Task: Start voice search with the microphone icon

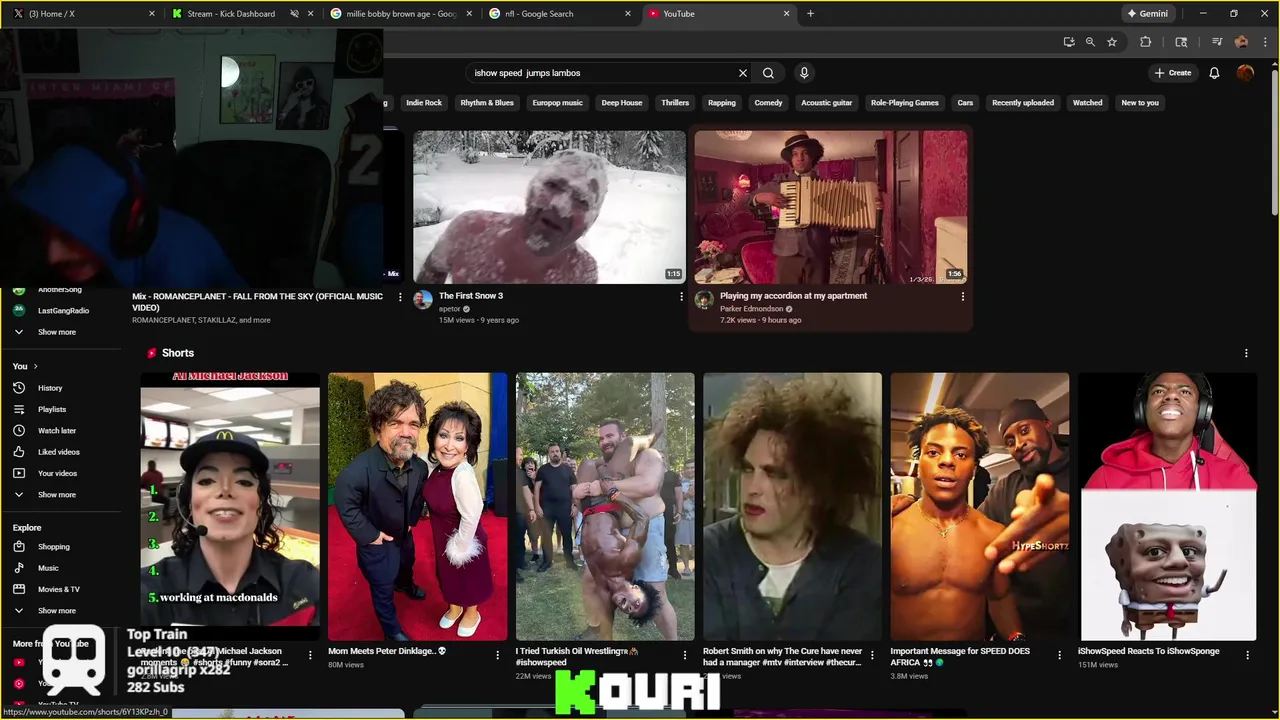Action: [x=803, y=73]
